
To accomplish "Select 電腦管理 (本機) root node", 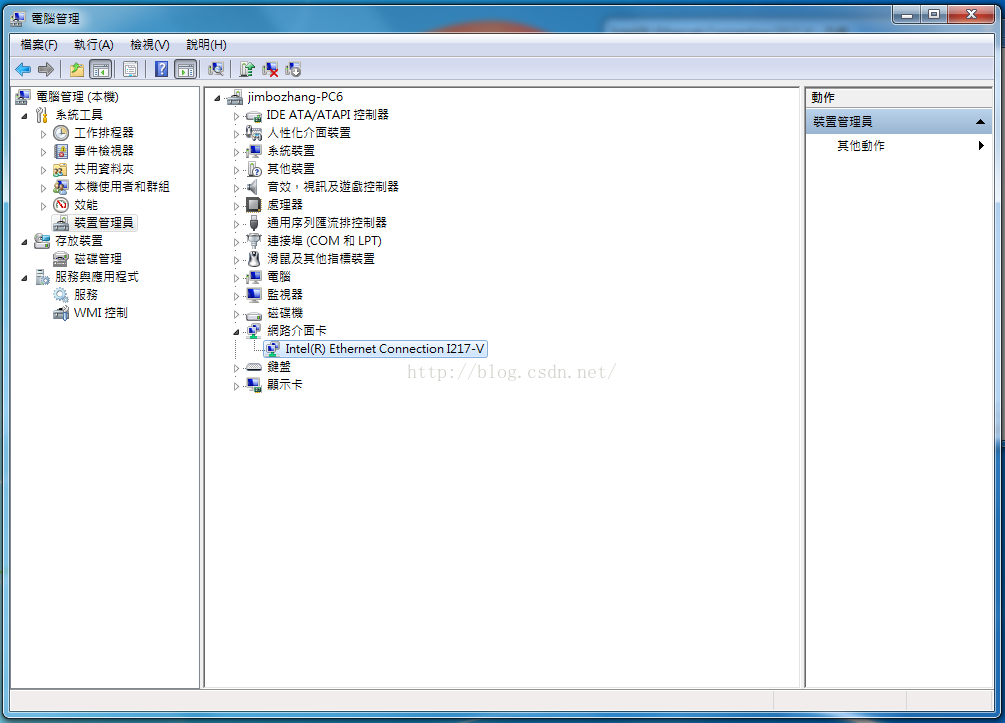I will click(x=77, y=97).
